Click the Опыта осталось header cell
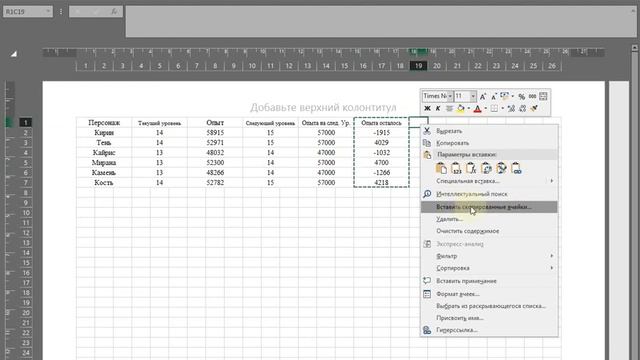The width and height of the screenshot is (640, 360). pyautogui.click(x=381, y=122)
